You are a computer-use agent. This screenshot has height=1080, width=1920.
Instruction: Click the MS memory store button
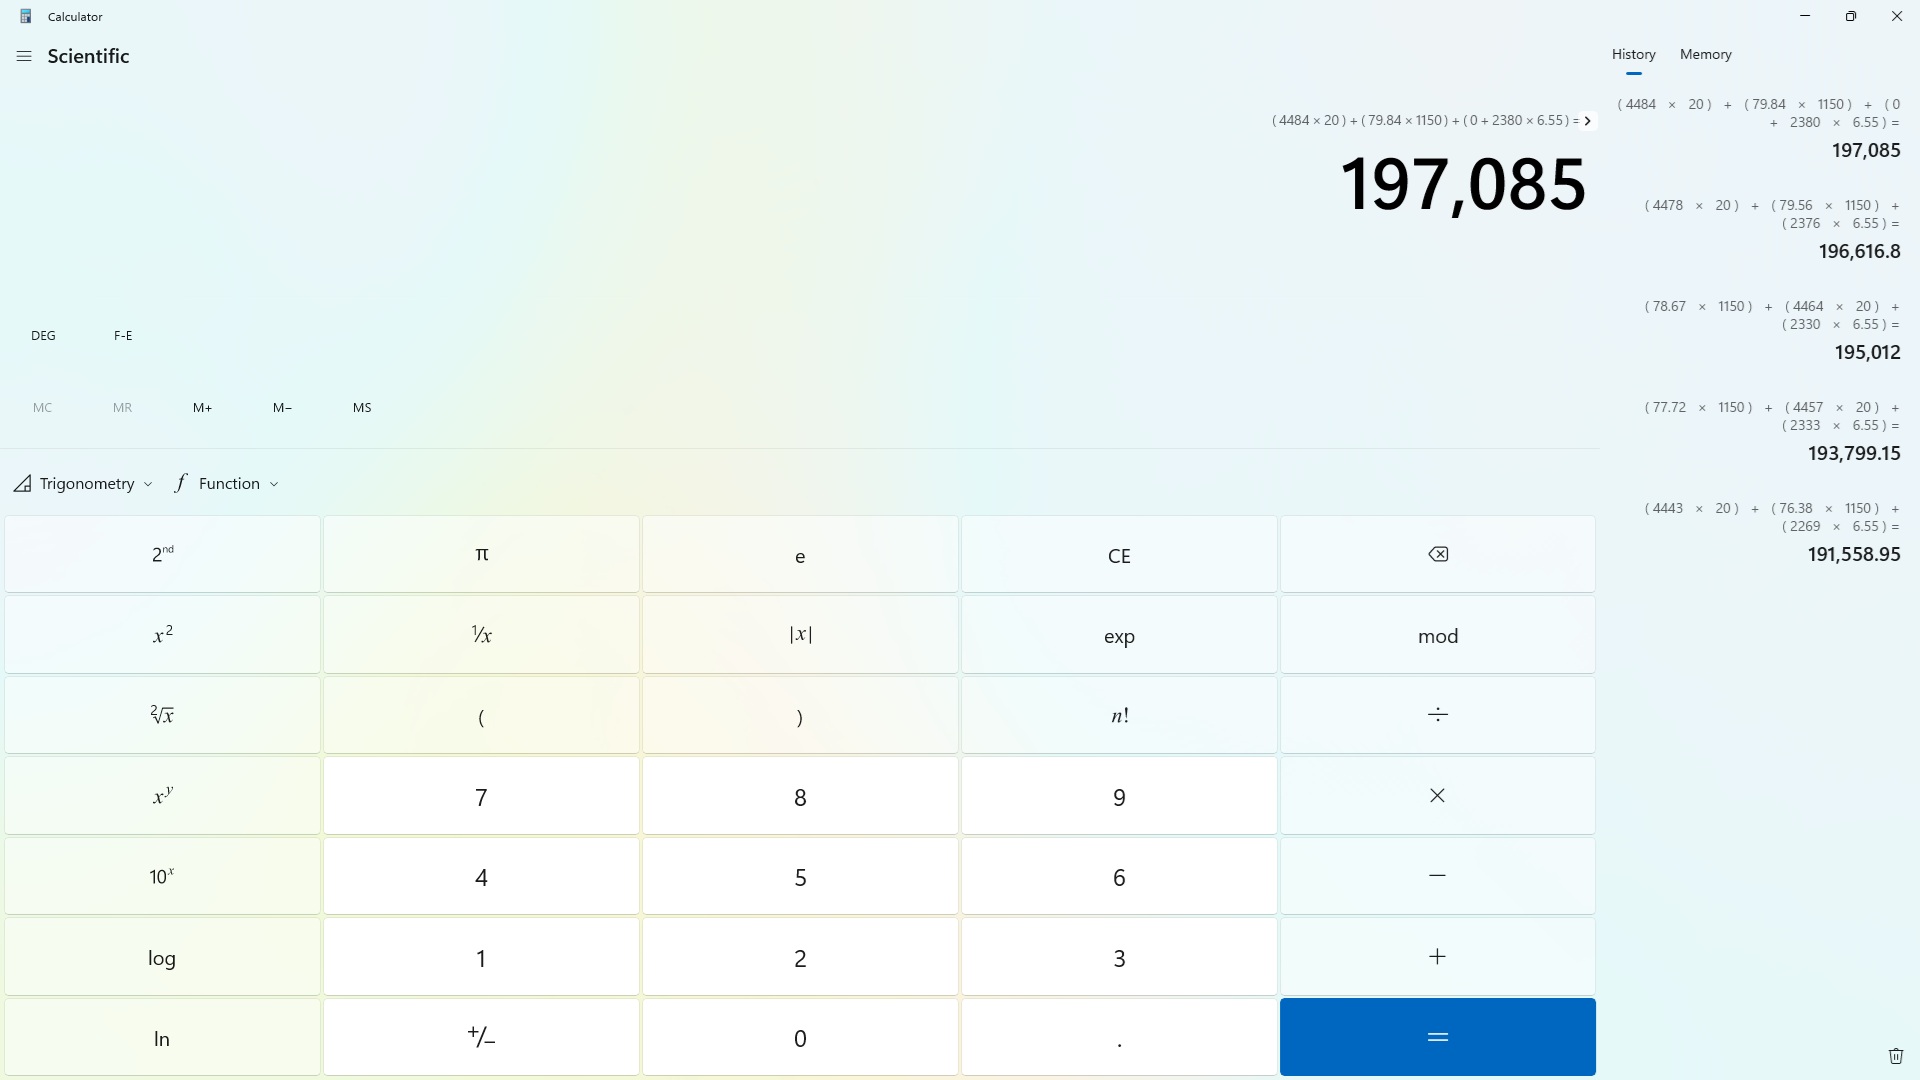(362, 408)
